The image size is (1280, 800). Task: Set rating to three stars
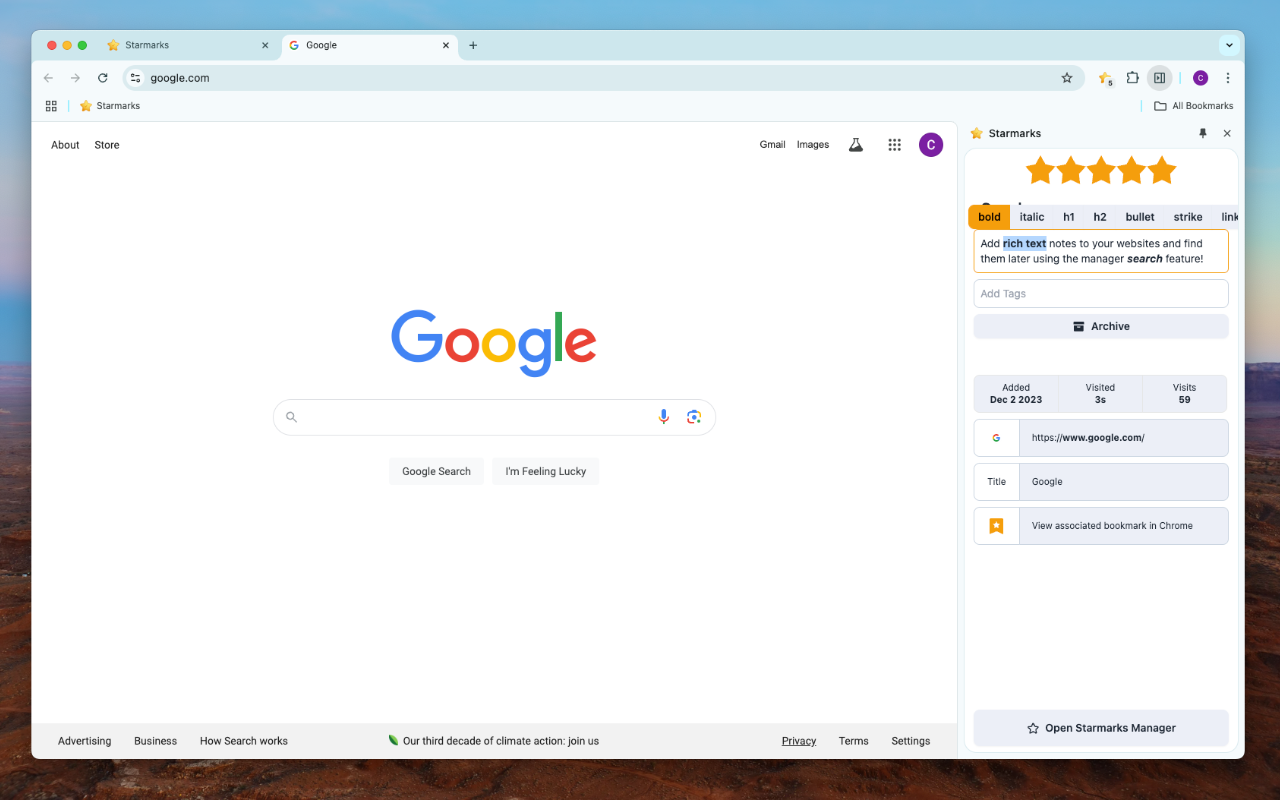pyautogui.click(x=1101, y=170)
